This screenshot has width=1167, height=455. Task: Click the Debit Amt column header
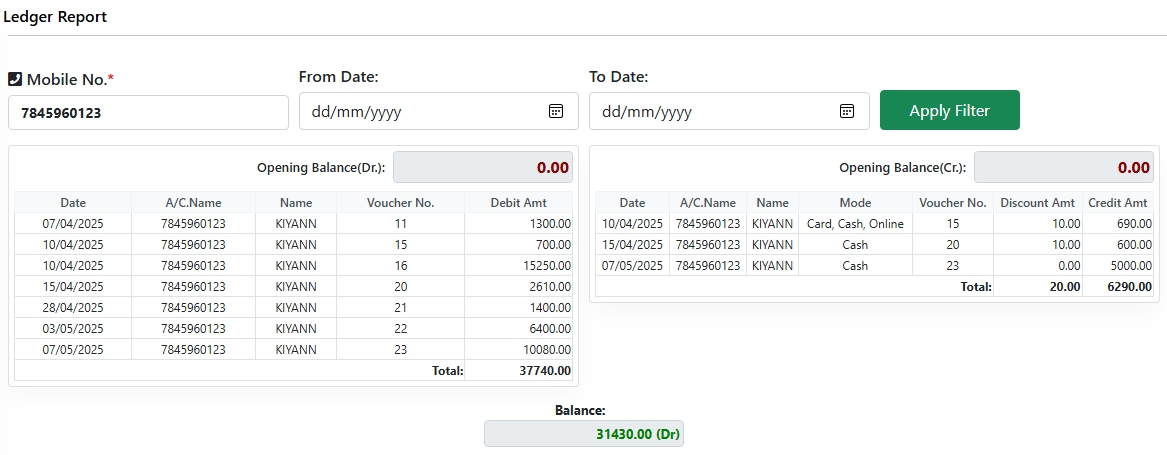pos(519,203)
